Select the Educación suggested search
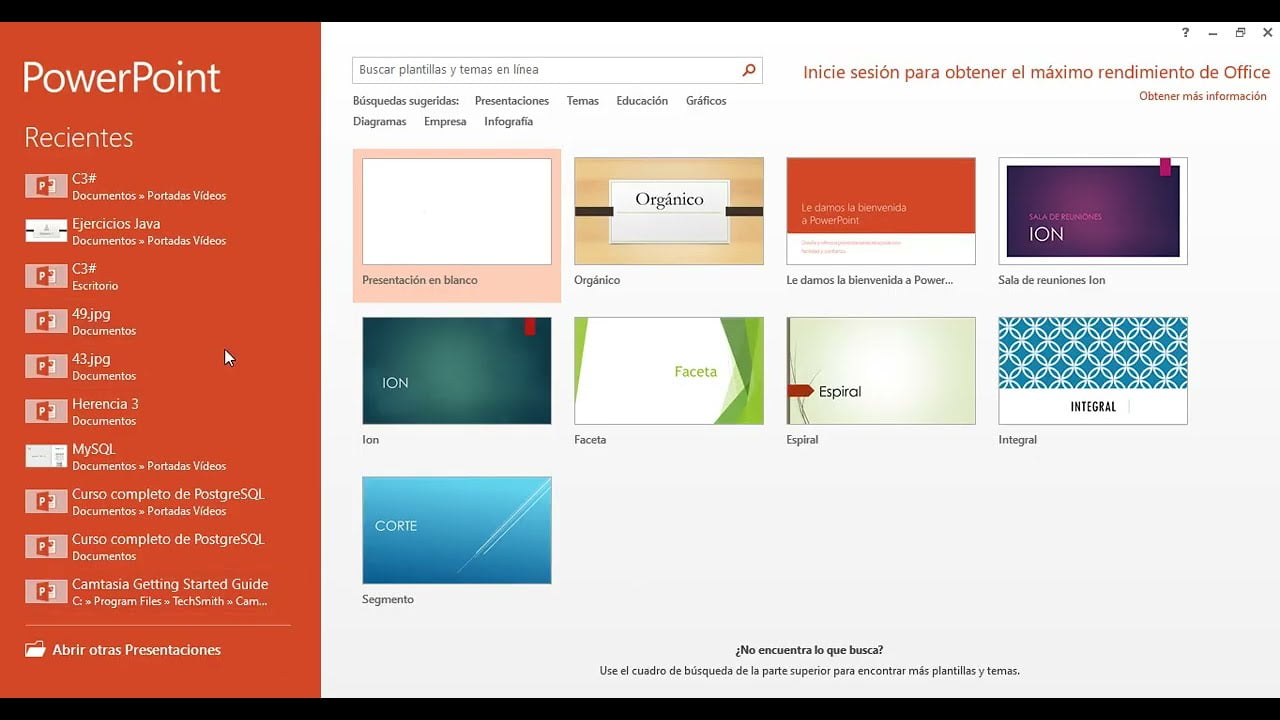This screenshot has width=1280, height=720. tap(642, 101)
